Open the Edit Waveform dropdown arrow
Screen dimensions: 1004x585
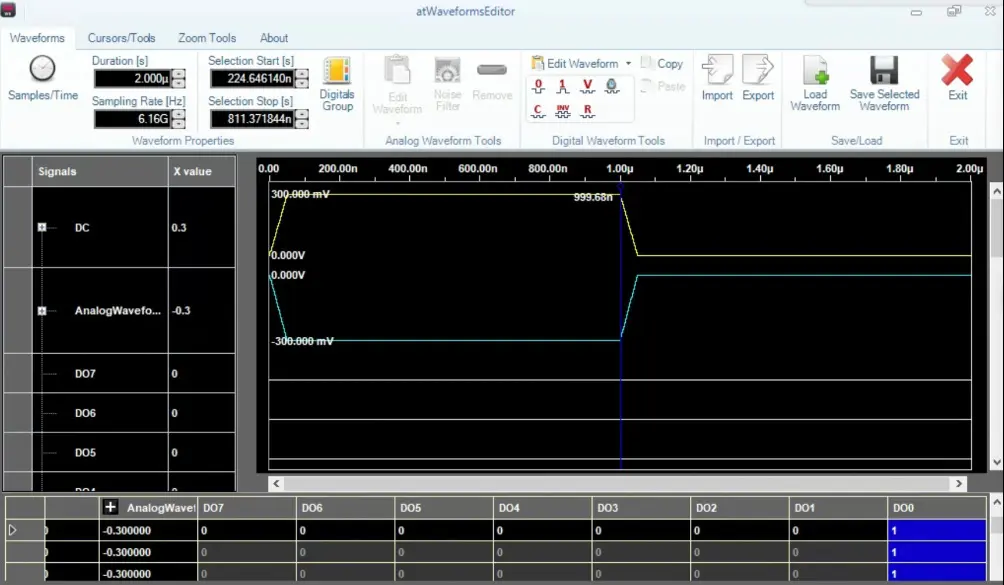(x=628, y=63)
